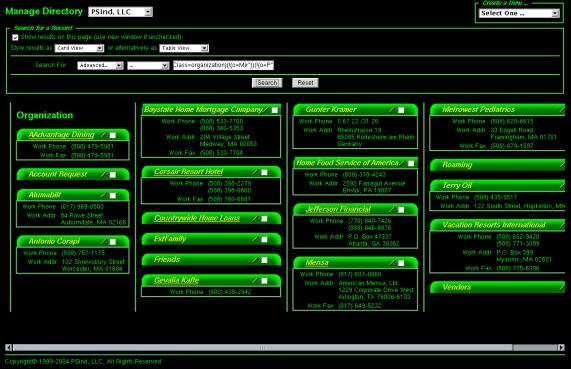Image resolution: width=571 pixels, height=369 pixels.
Task: Click the Search button
Action: pos(267,83)
